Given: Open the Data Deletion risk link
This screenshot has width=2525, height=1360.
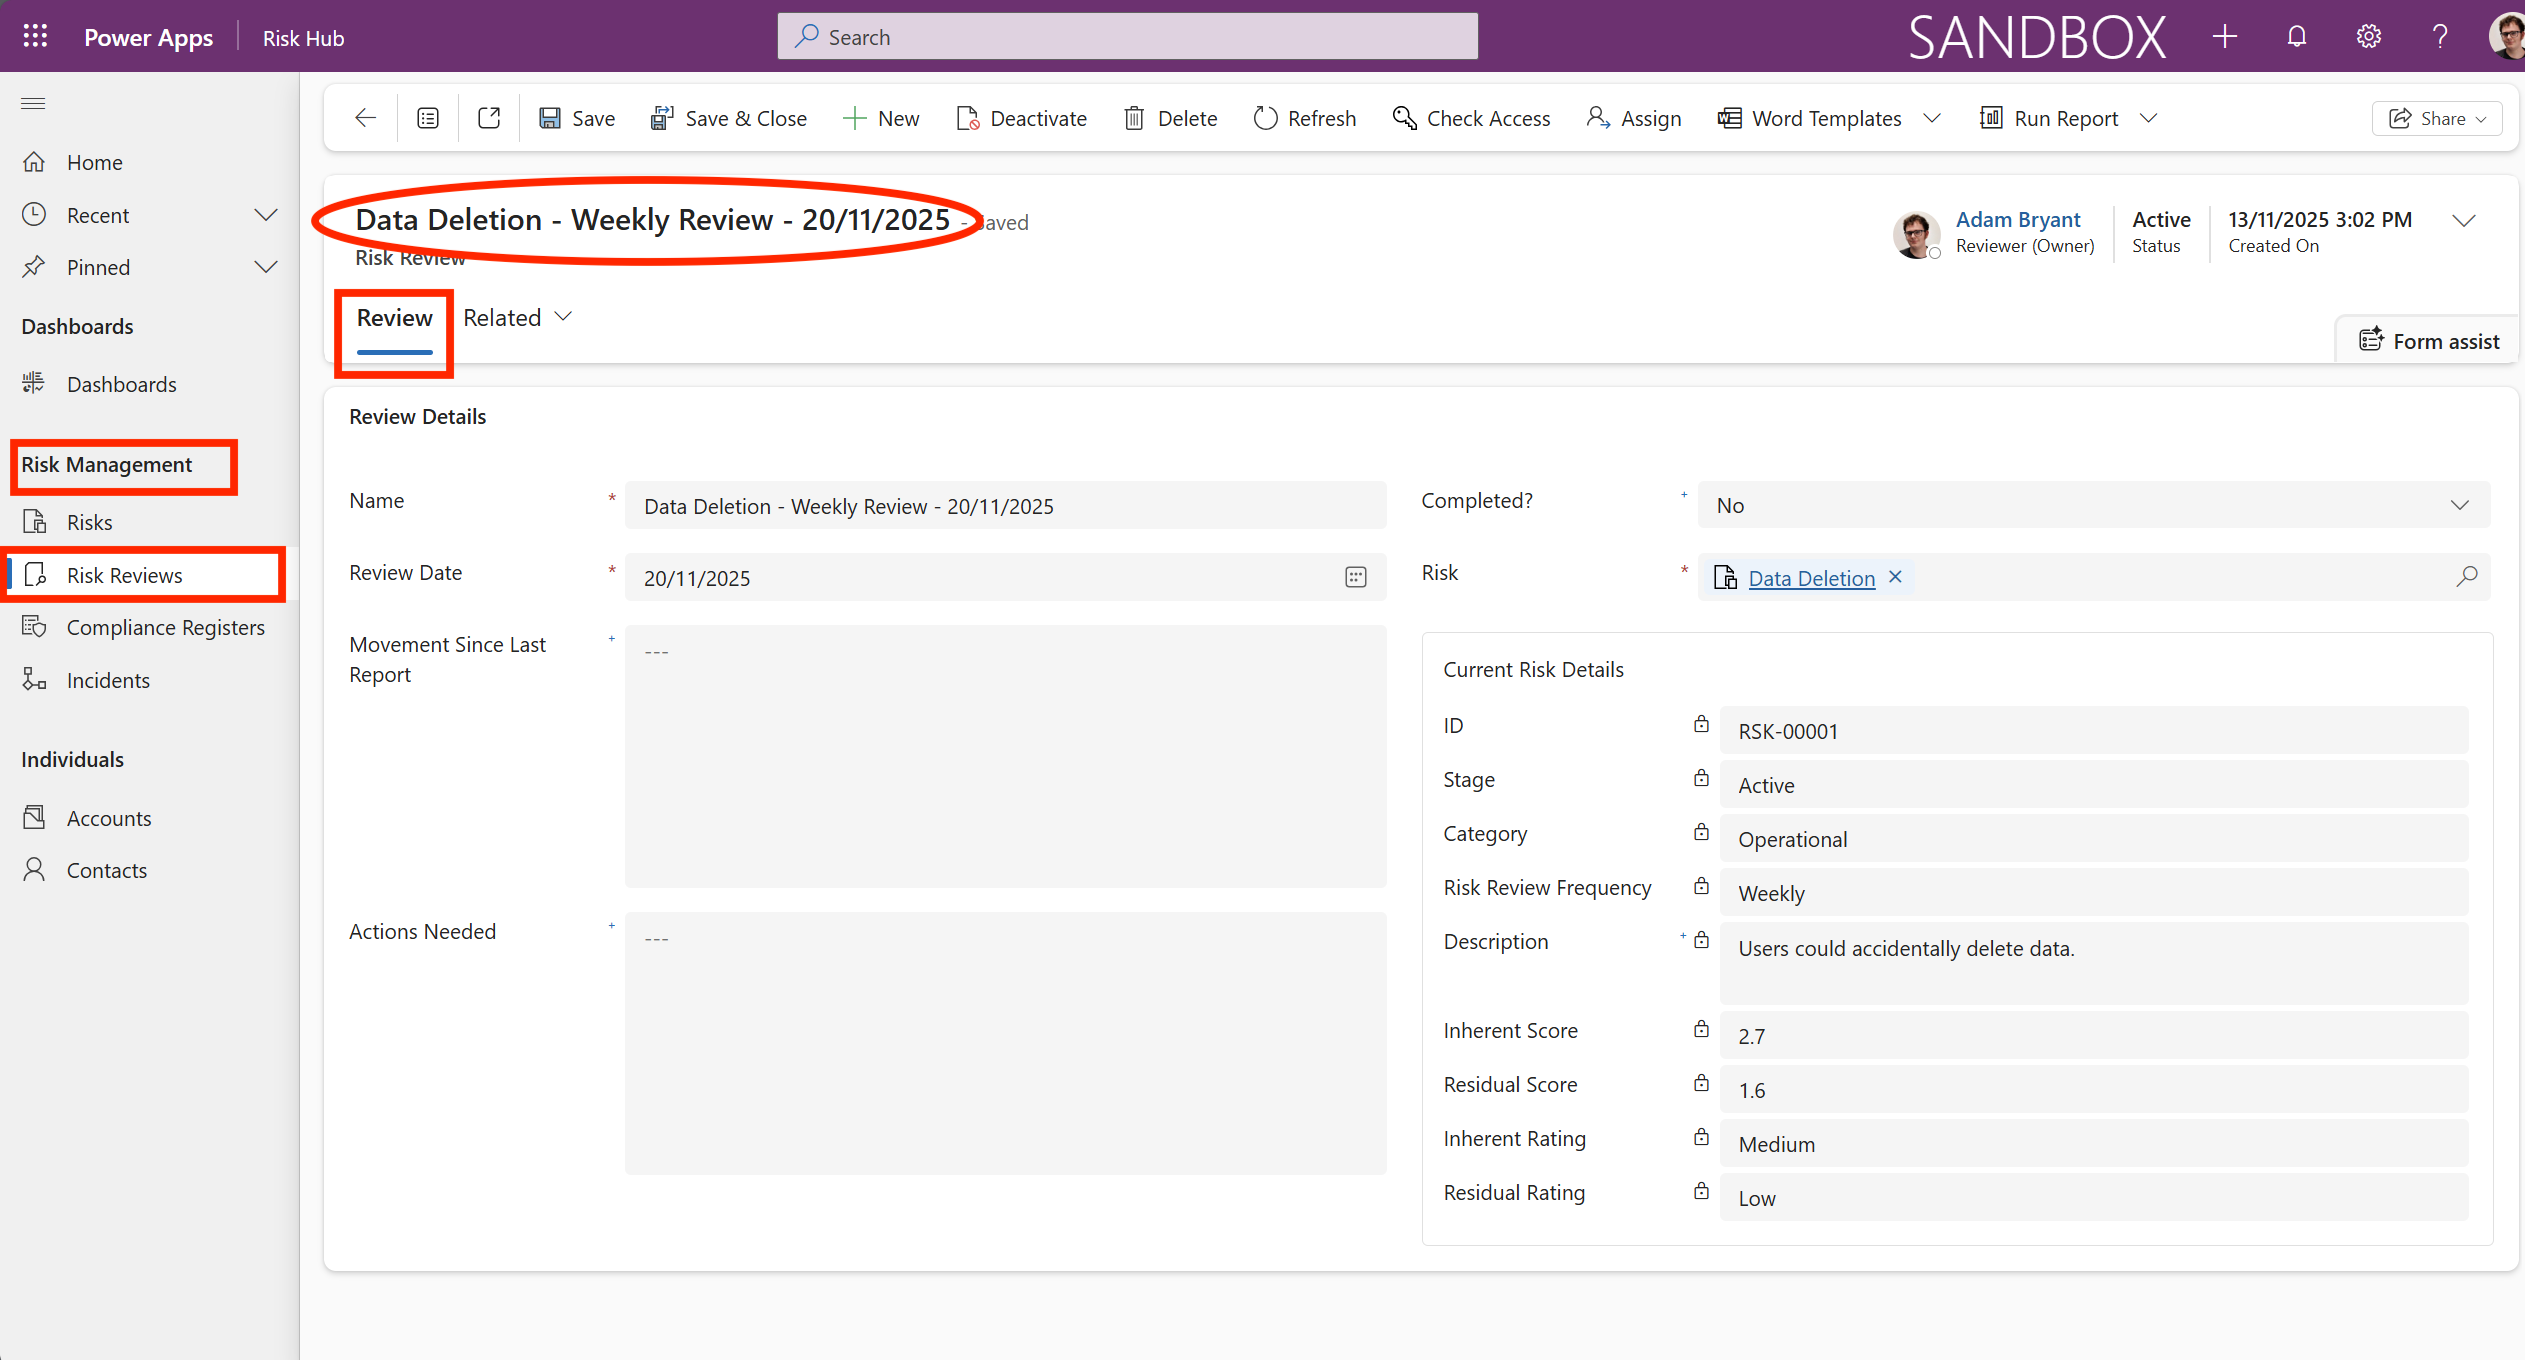Looking at the screenshot, I should pos(1811,578).
